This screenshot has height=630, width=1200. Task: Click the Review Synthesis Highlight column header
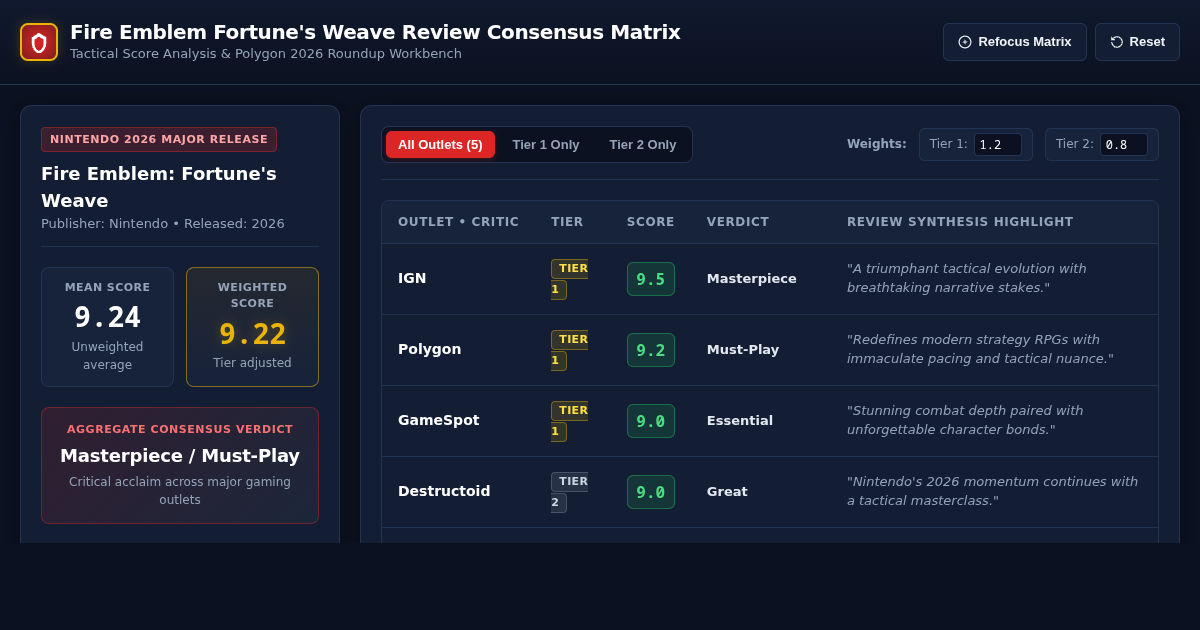tap(960, 222)
